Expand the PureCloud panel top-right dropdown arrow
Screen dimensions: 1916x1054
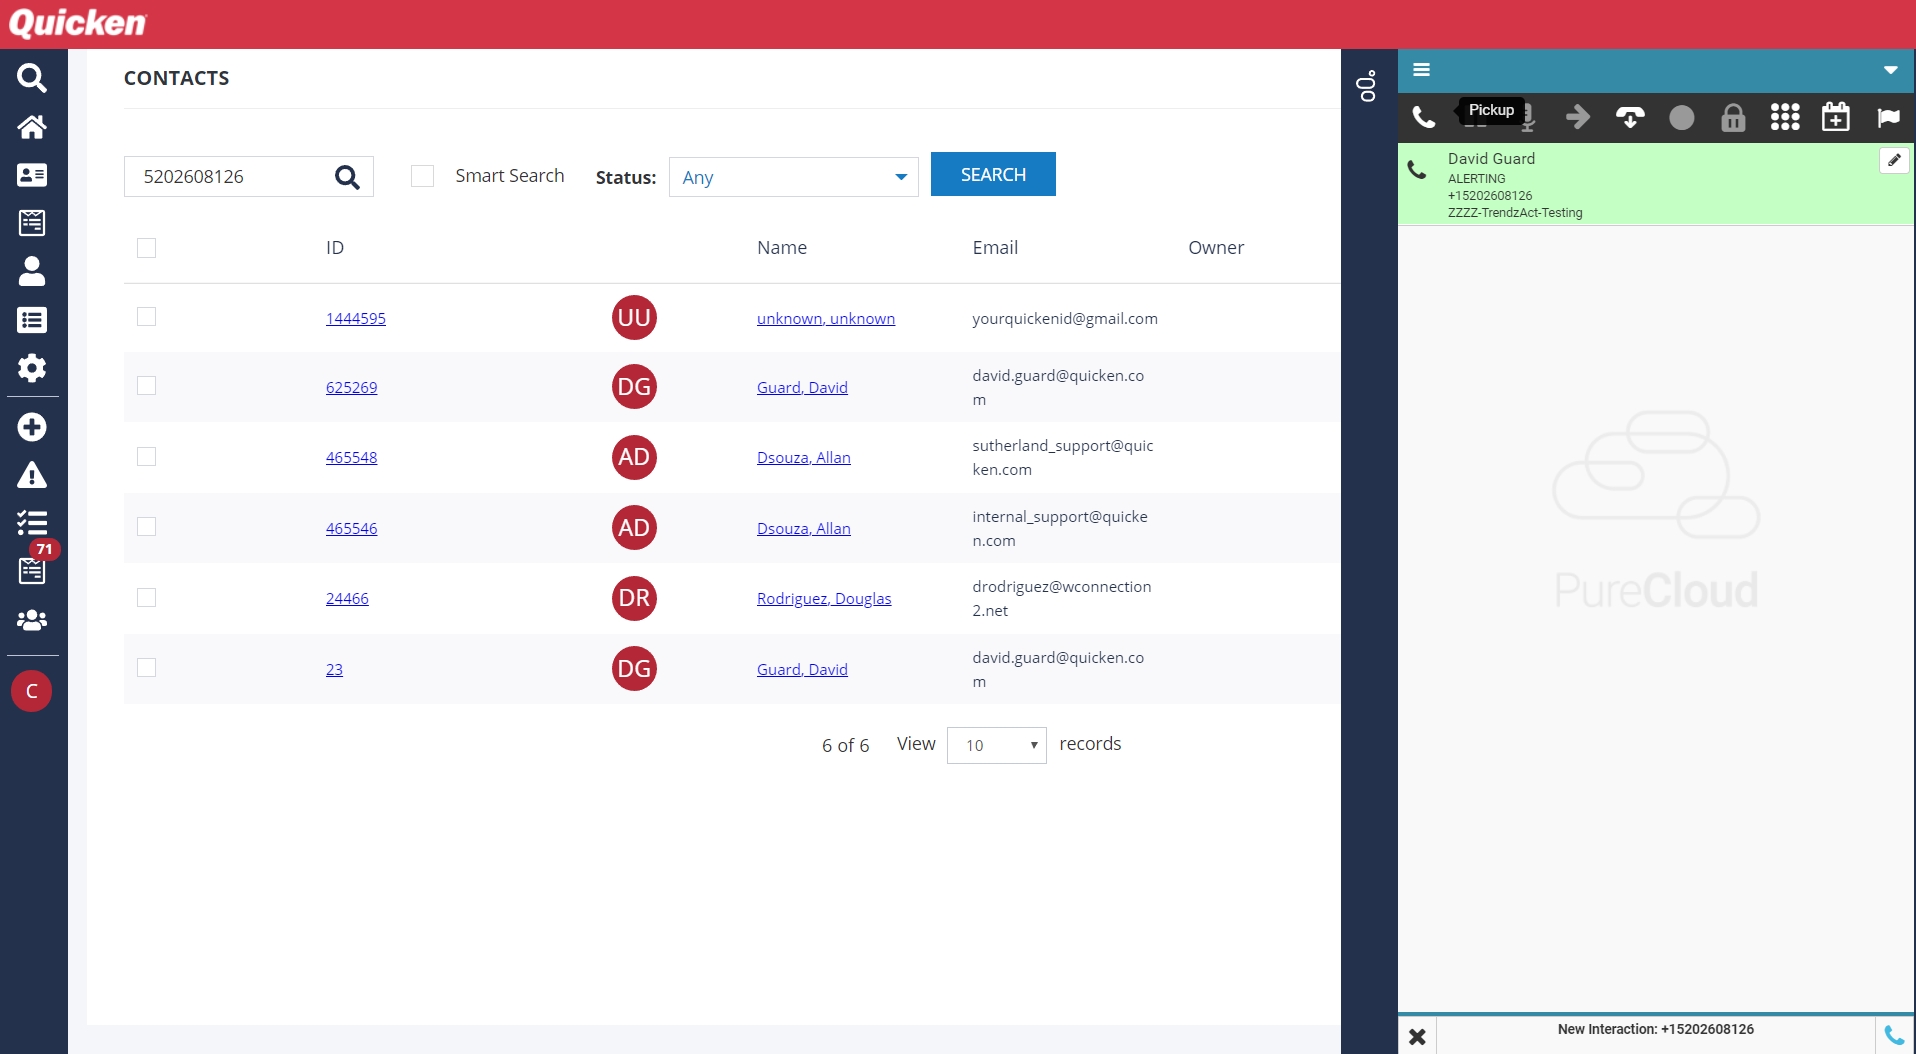(1890, 70)
